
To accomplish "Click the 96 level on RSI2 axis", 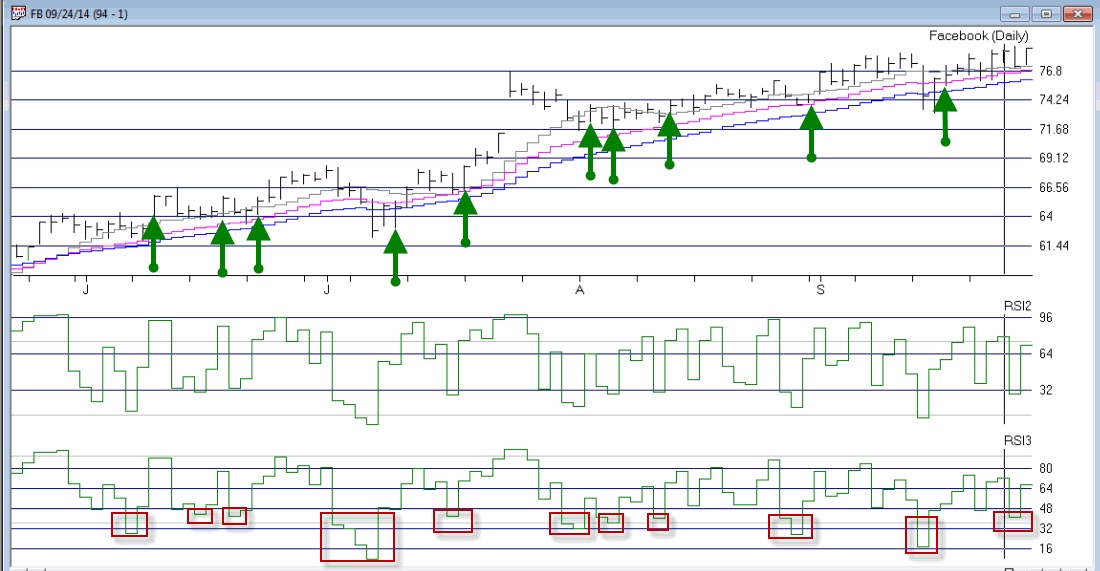I will pyautogui.click(x=1046, y=318).
